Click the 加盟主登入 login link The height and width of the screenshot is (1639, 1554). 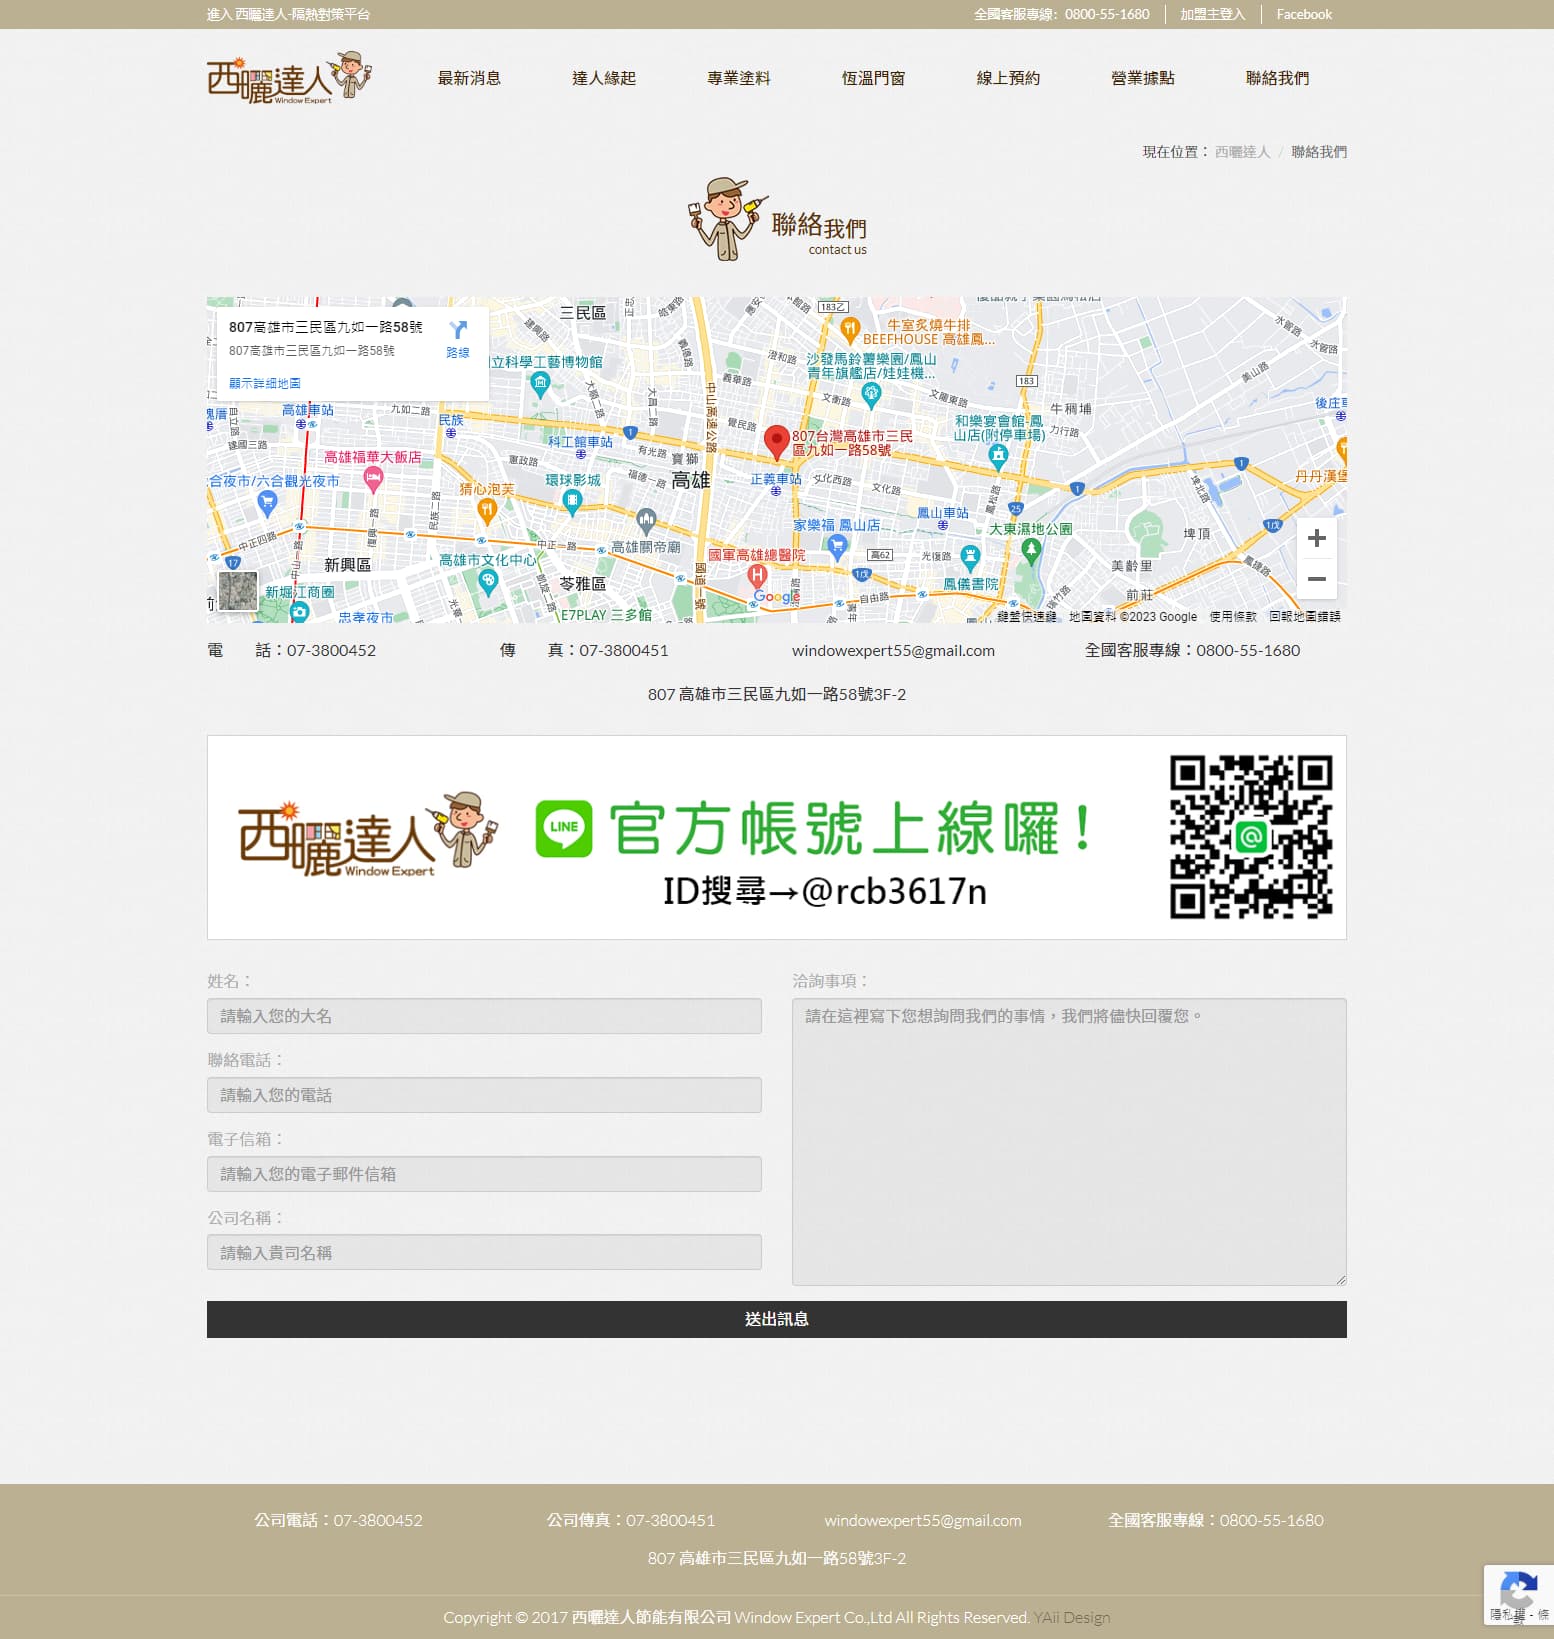click(x=1212, y=14)
